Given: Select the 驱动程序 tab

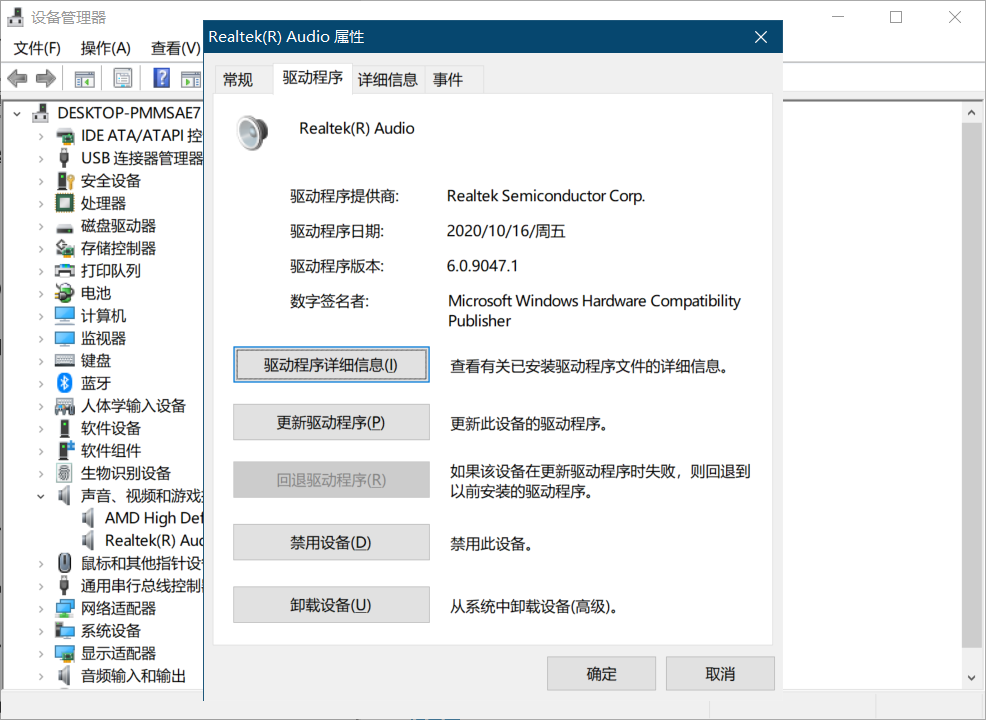Looking at the screenshot, I should coord(313,78).
